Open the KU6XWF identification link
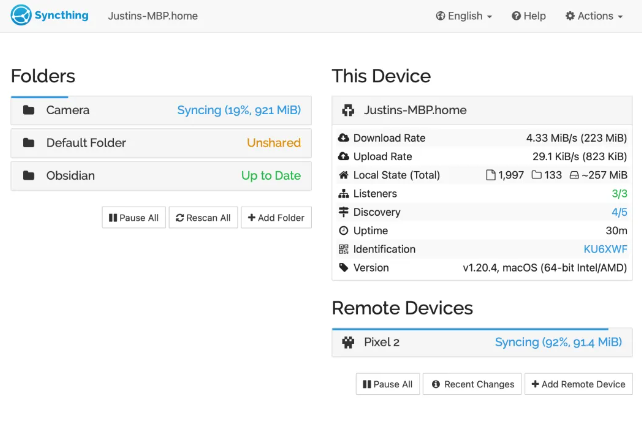Screen dimensions: 642x443 pyautogui.click(x=605, y=249)
